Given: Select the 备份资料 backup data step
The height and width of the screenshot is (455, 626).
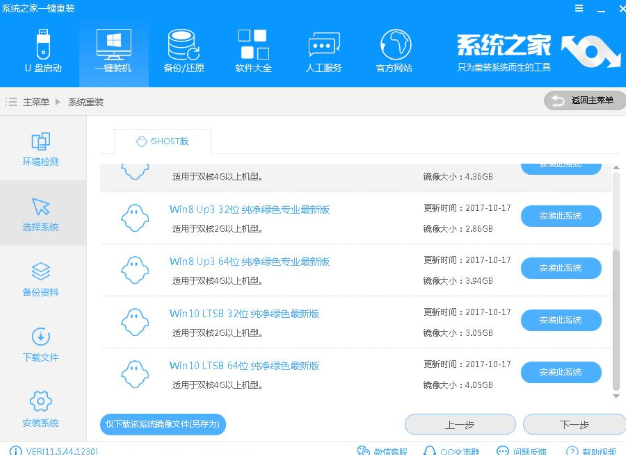Looking at the screenshot, I should click(41, 278).
